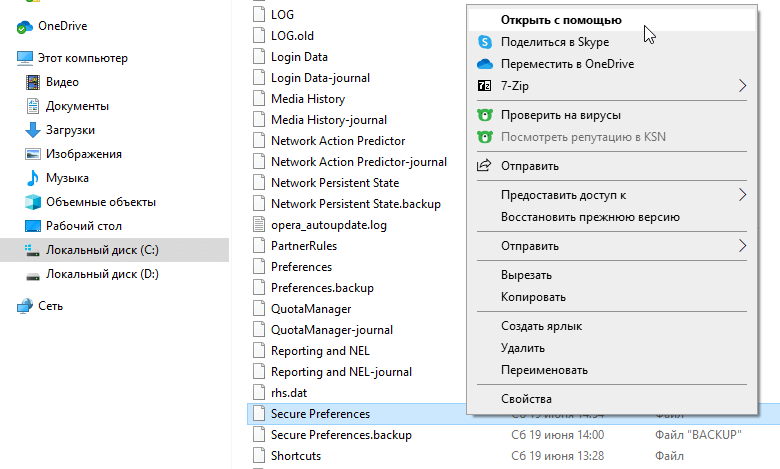Choose Открыть с помощью from context menu

[561, 19]
